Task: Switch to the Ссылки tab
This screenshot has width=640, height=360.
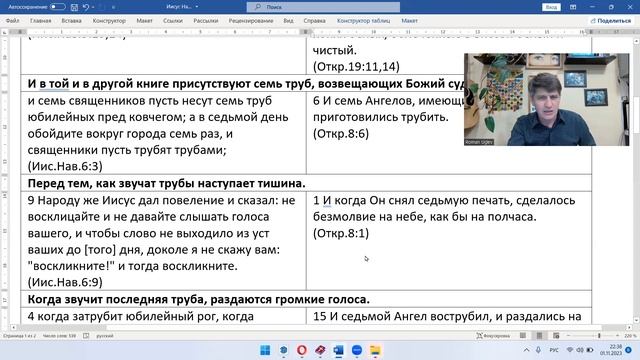Action: click(x=173, y=20)
